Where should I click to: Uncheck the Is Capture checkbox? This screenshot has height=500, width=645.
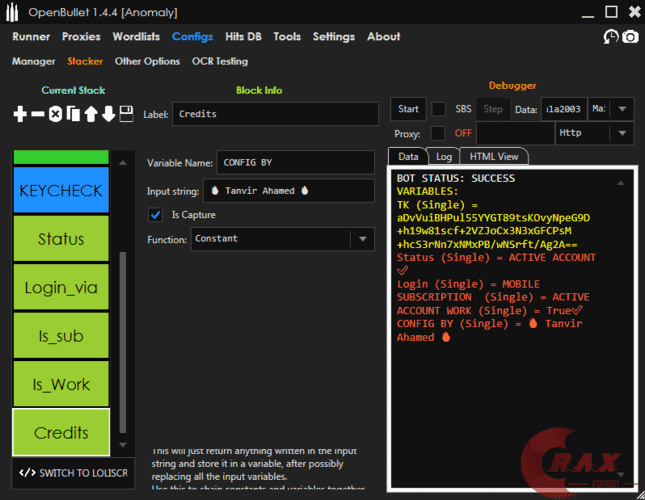pyautogui.click(x=155, y=214)
